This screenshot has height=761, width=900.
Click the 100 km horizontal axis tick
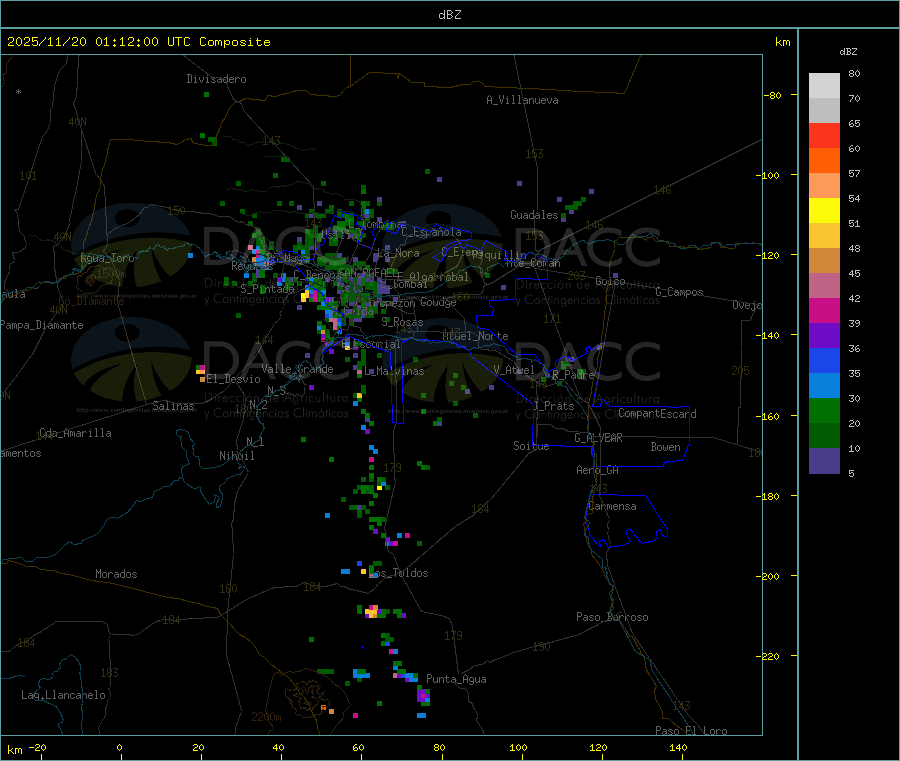pos(518,747)
